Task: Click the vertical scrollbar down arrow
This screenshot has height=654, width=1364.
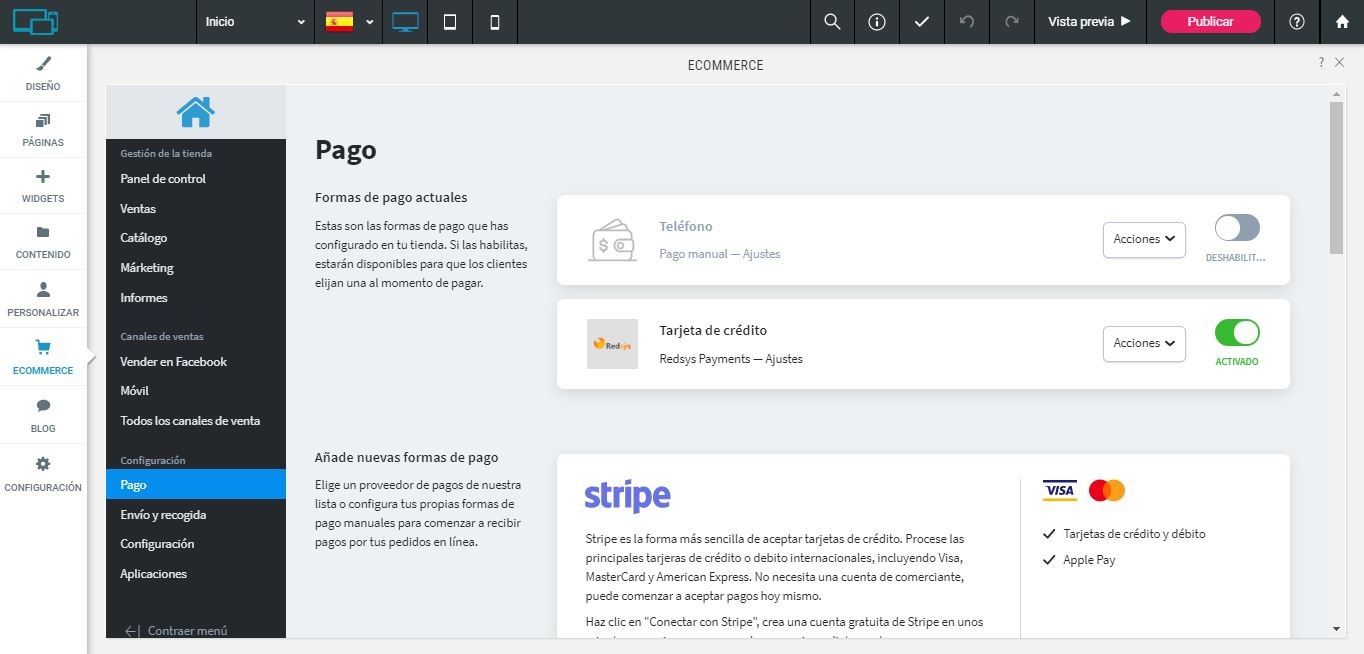Action: click(1336, 629)
